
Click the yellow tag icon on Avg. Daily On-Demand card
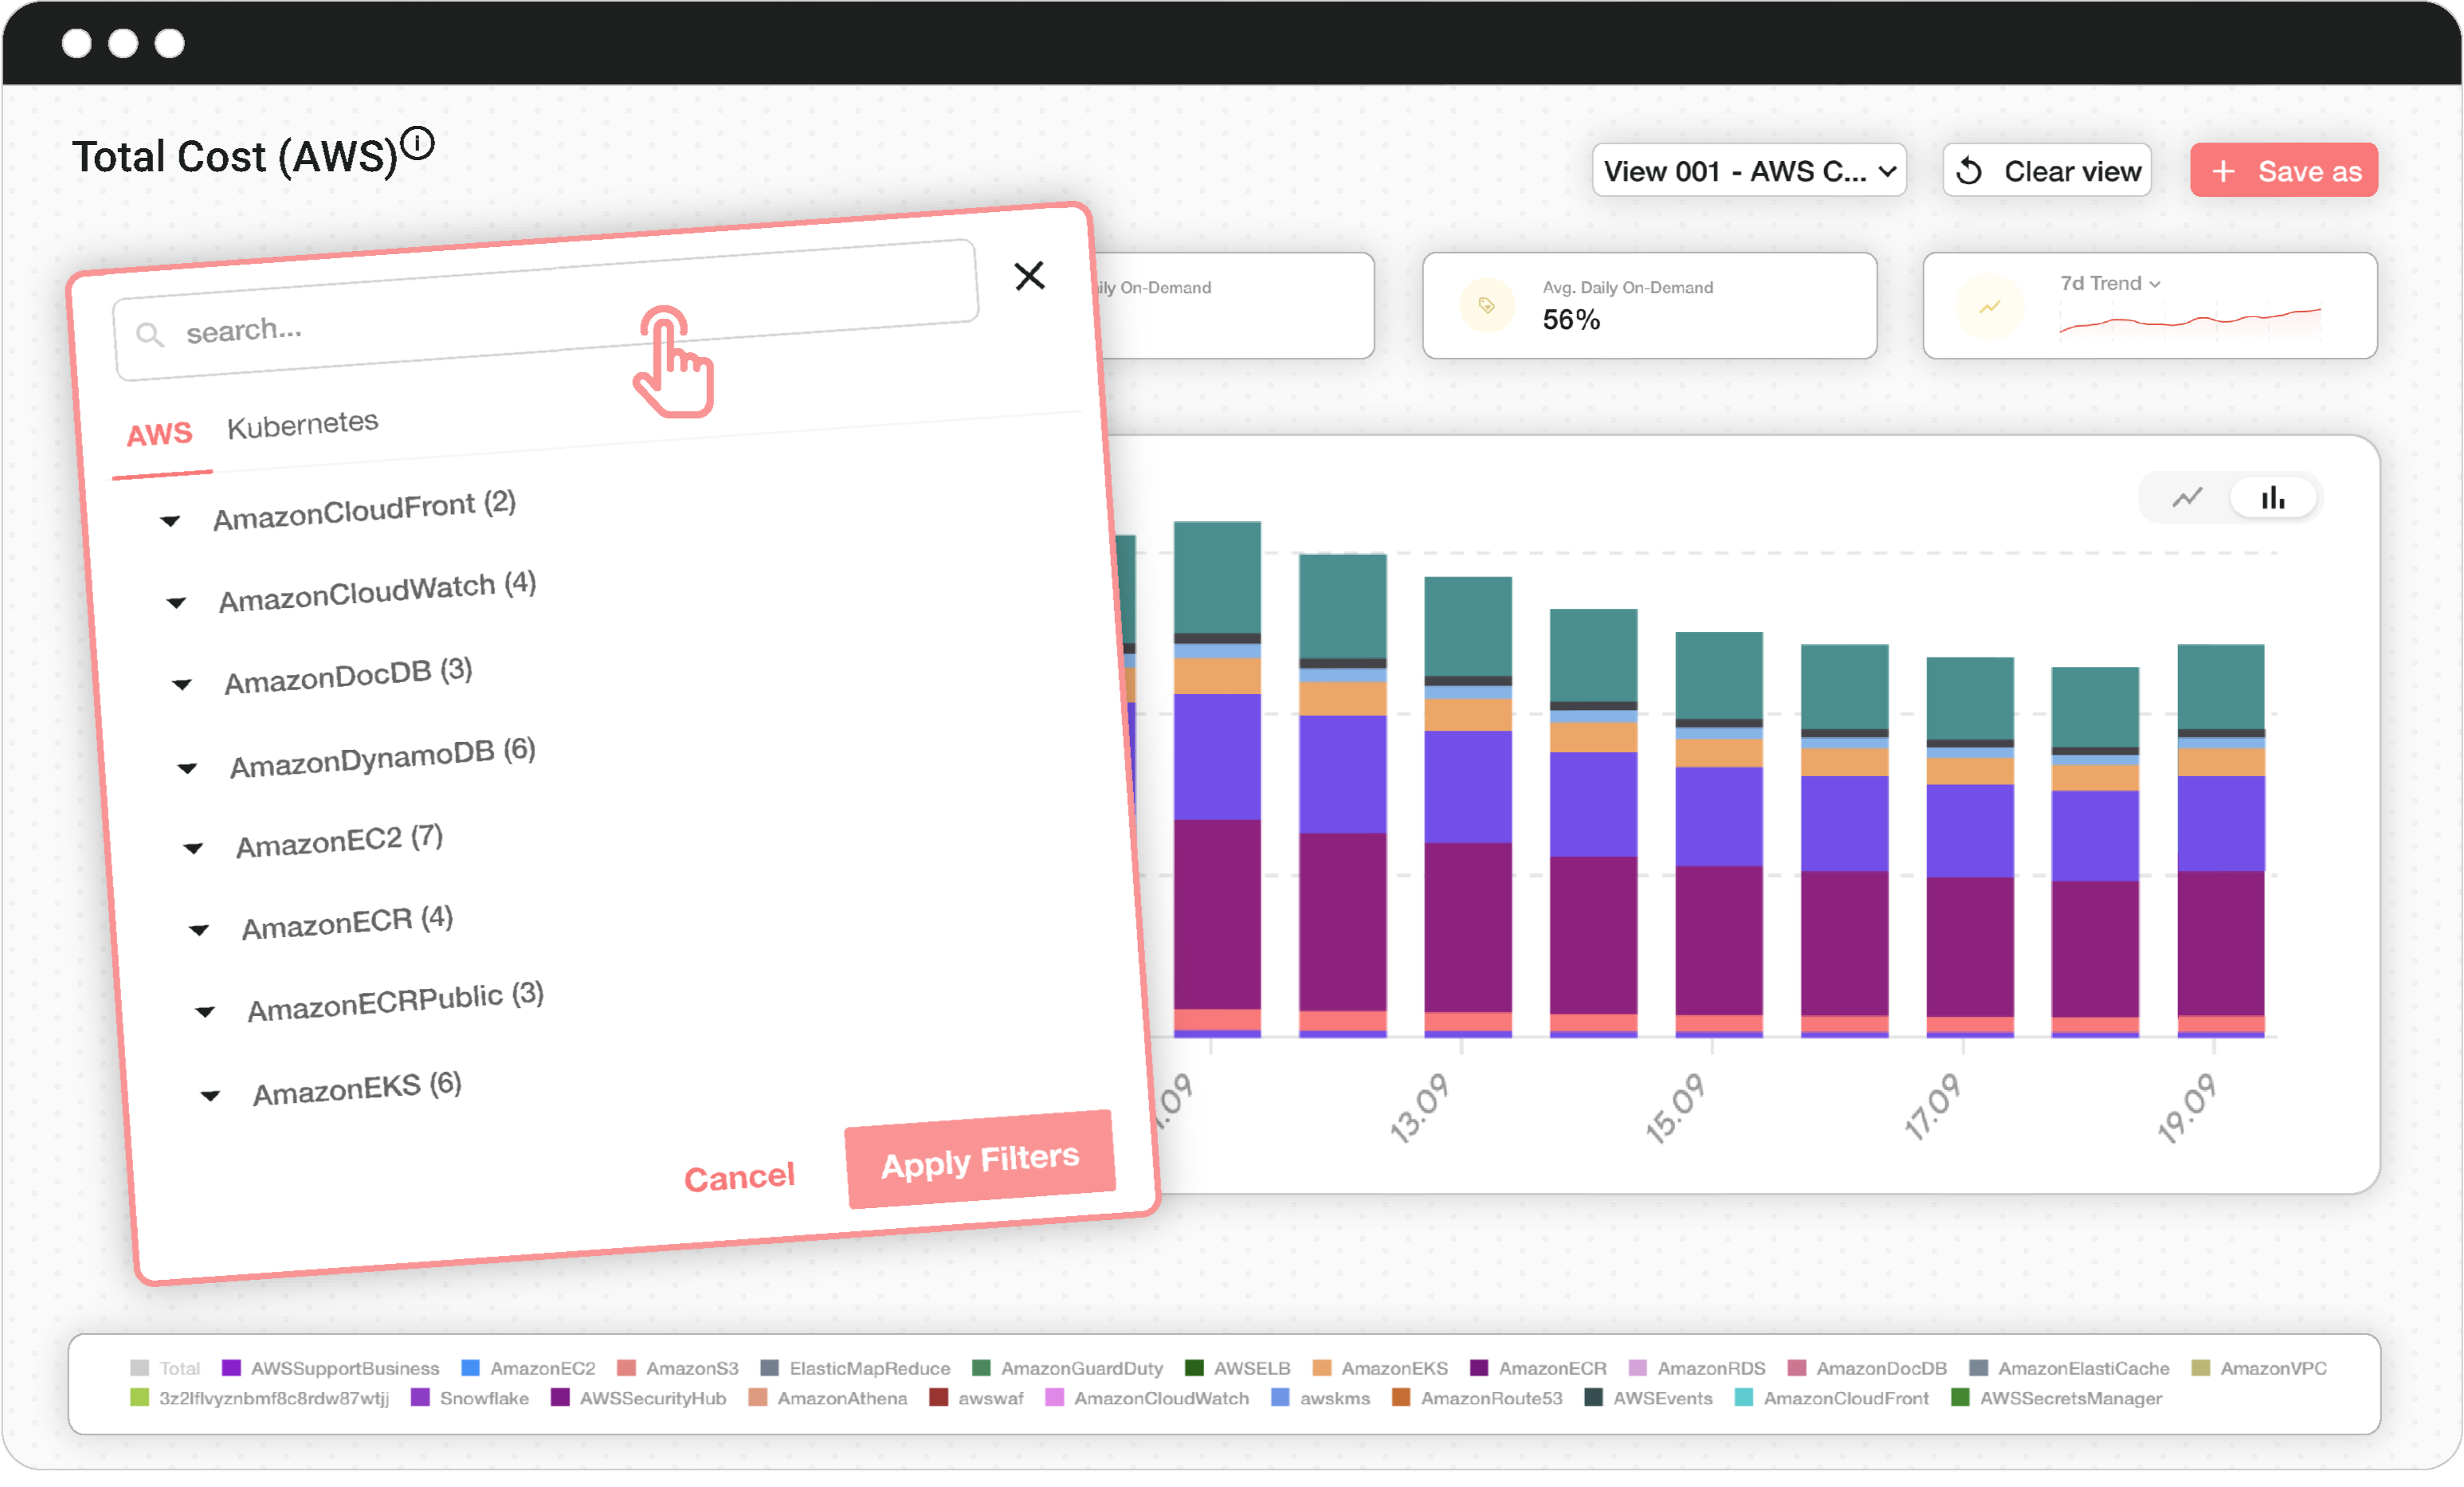tap(1486, 305)
